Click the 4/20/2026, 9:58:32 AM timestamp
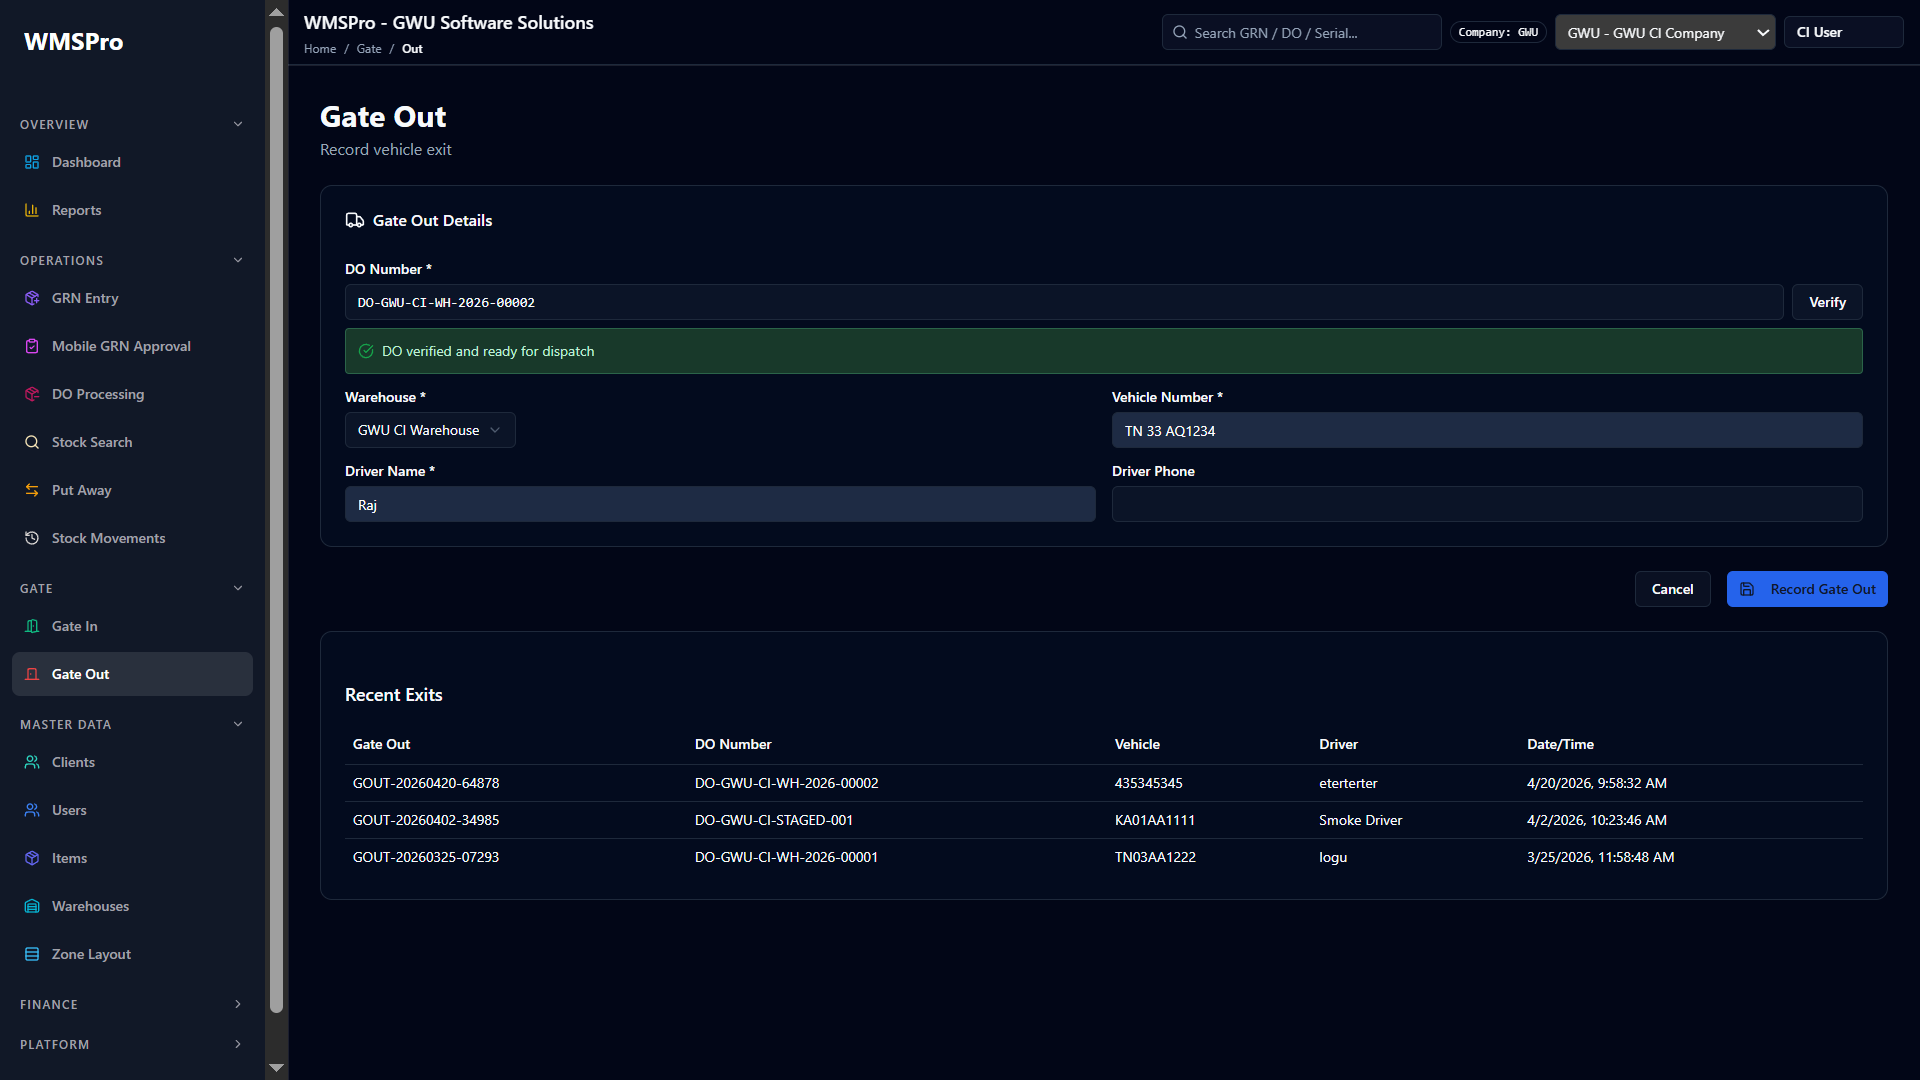Image resolution: width=1920 pixels, height=1080 pixels. (x=1597, y=783)
